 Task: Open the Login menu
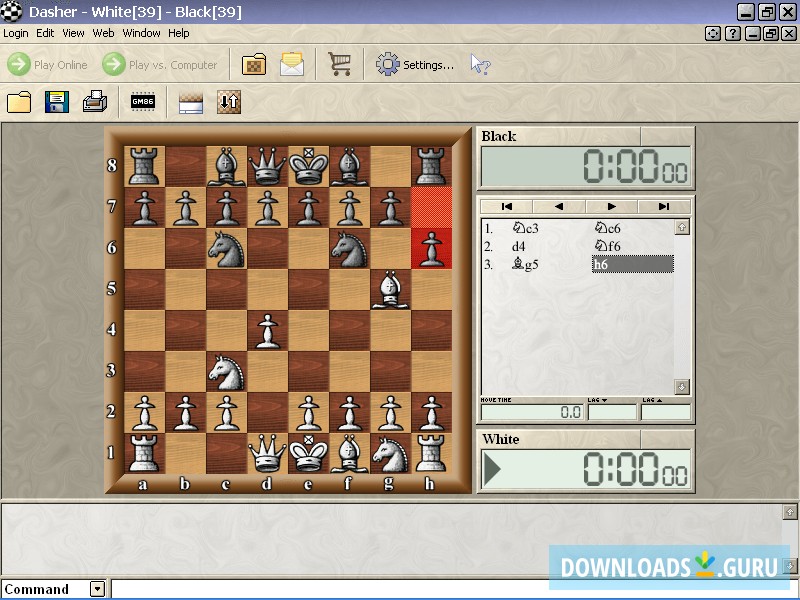(15, 33)
